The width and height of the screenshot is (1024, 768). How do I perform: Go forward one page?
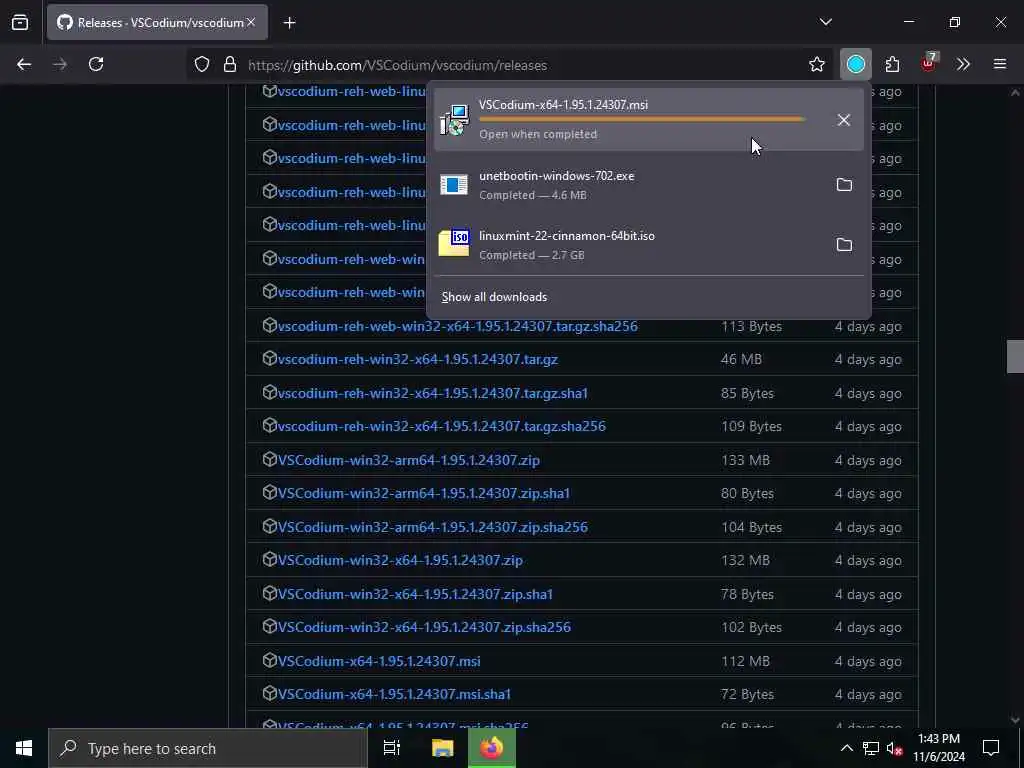60,64
